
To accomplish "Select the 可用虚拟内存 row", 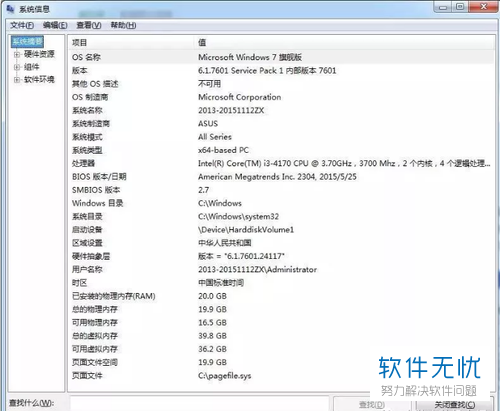I will 281,349.
